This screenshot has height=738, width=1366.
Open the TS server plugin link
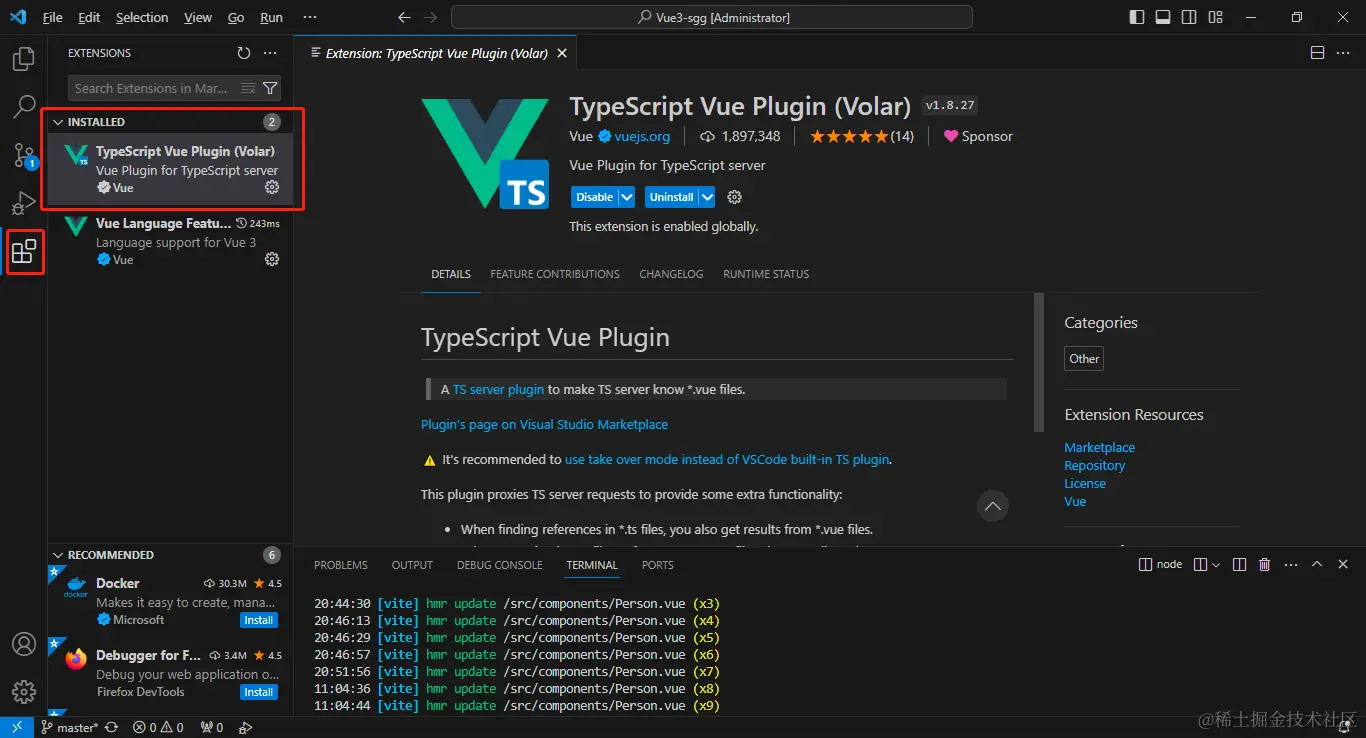(x=498, y=389)
